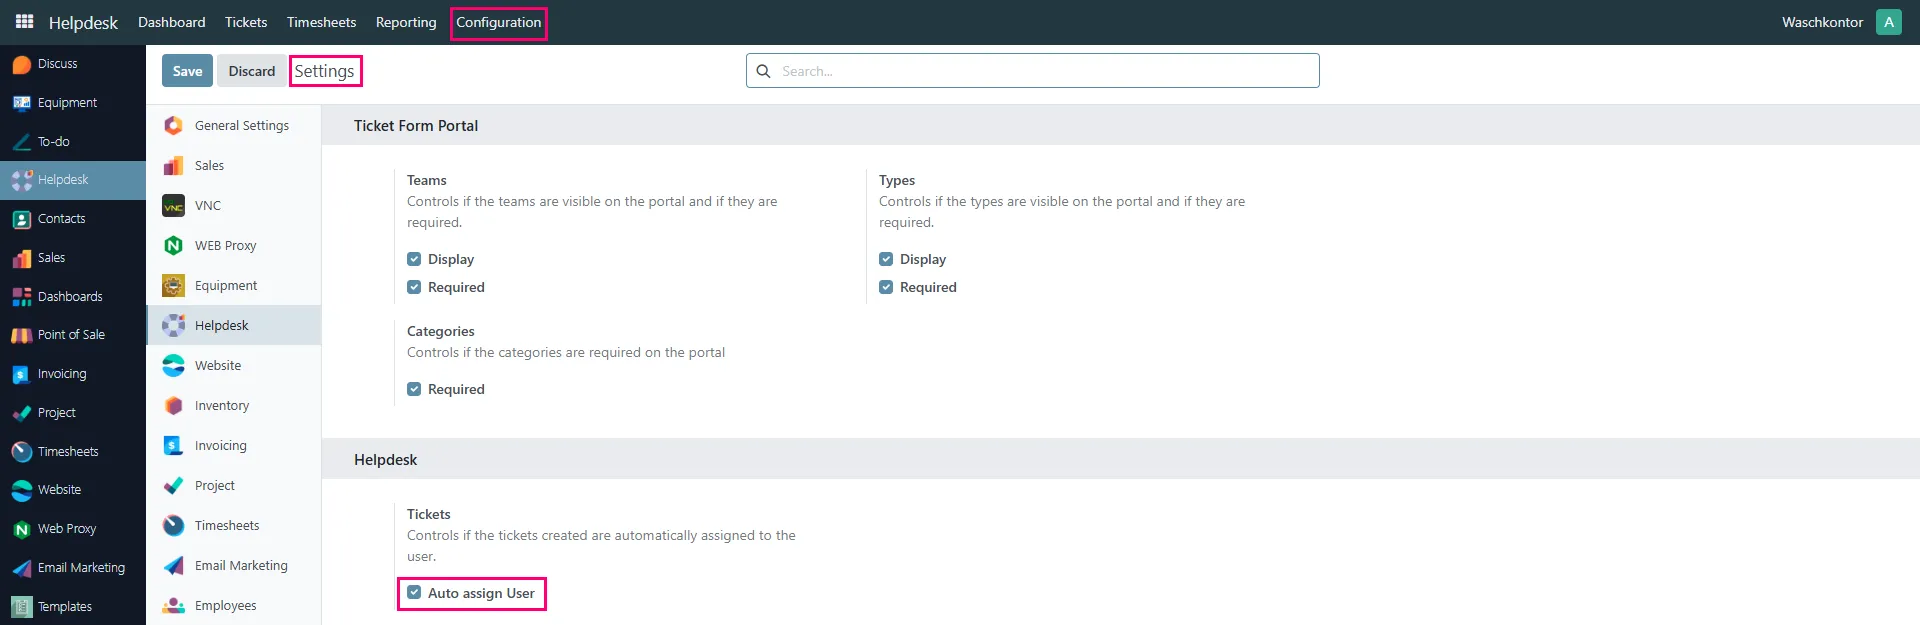Save the settings
The image size is (1920, 625).
point(187,71)
